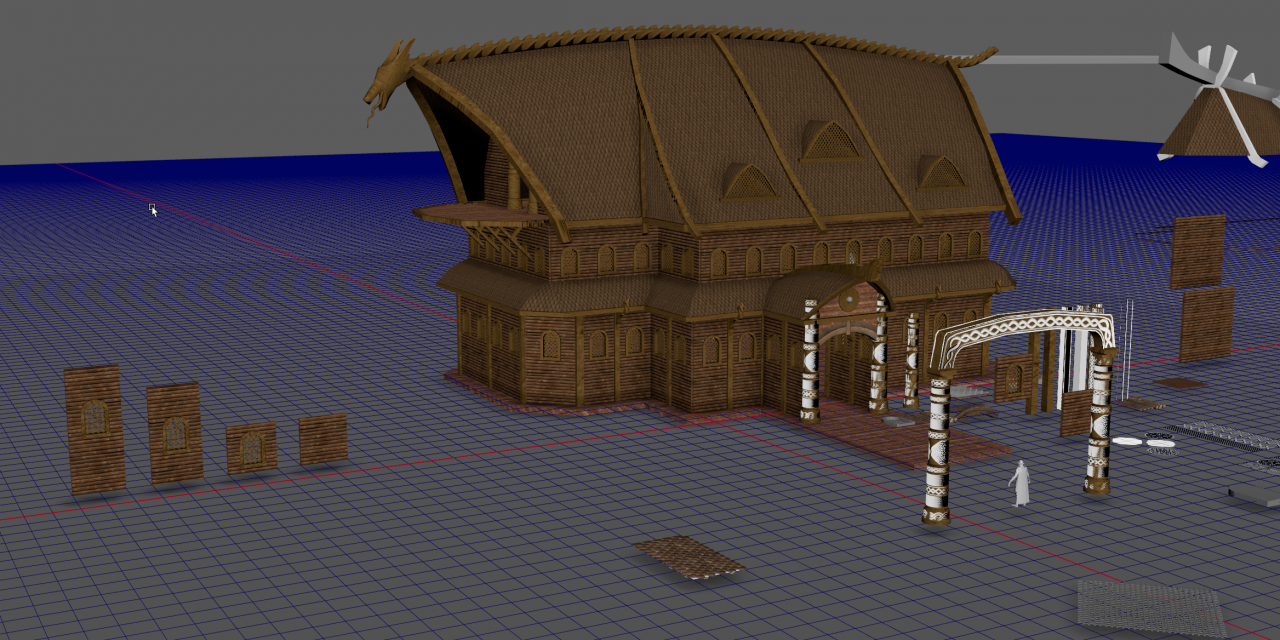Viewport: 1280px width, 640px height.
Task: Select the dragon head roof ornament
Action: (x=388, y=78)
